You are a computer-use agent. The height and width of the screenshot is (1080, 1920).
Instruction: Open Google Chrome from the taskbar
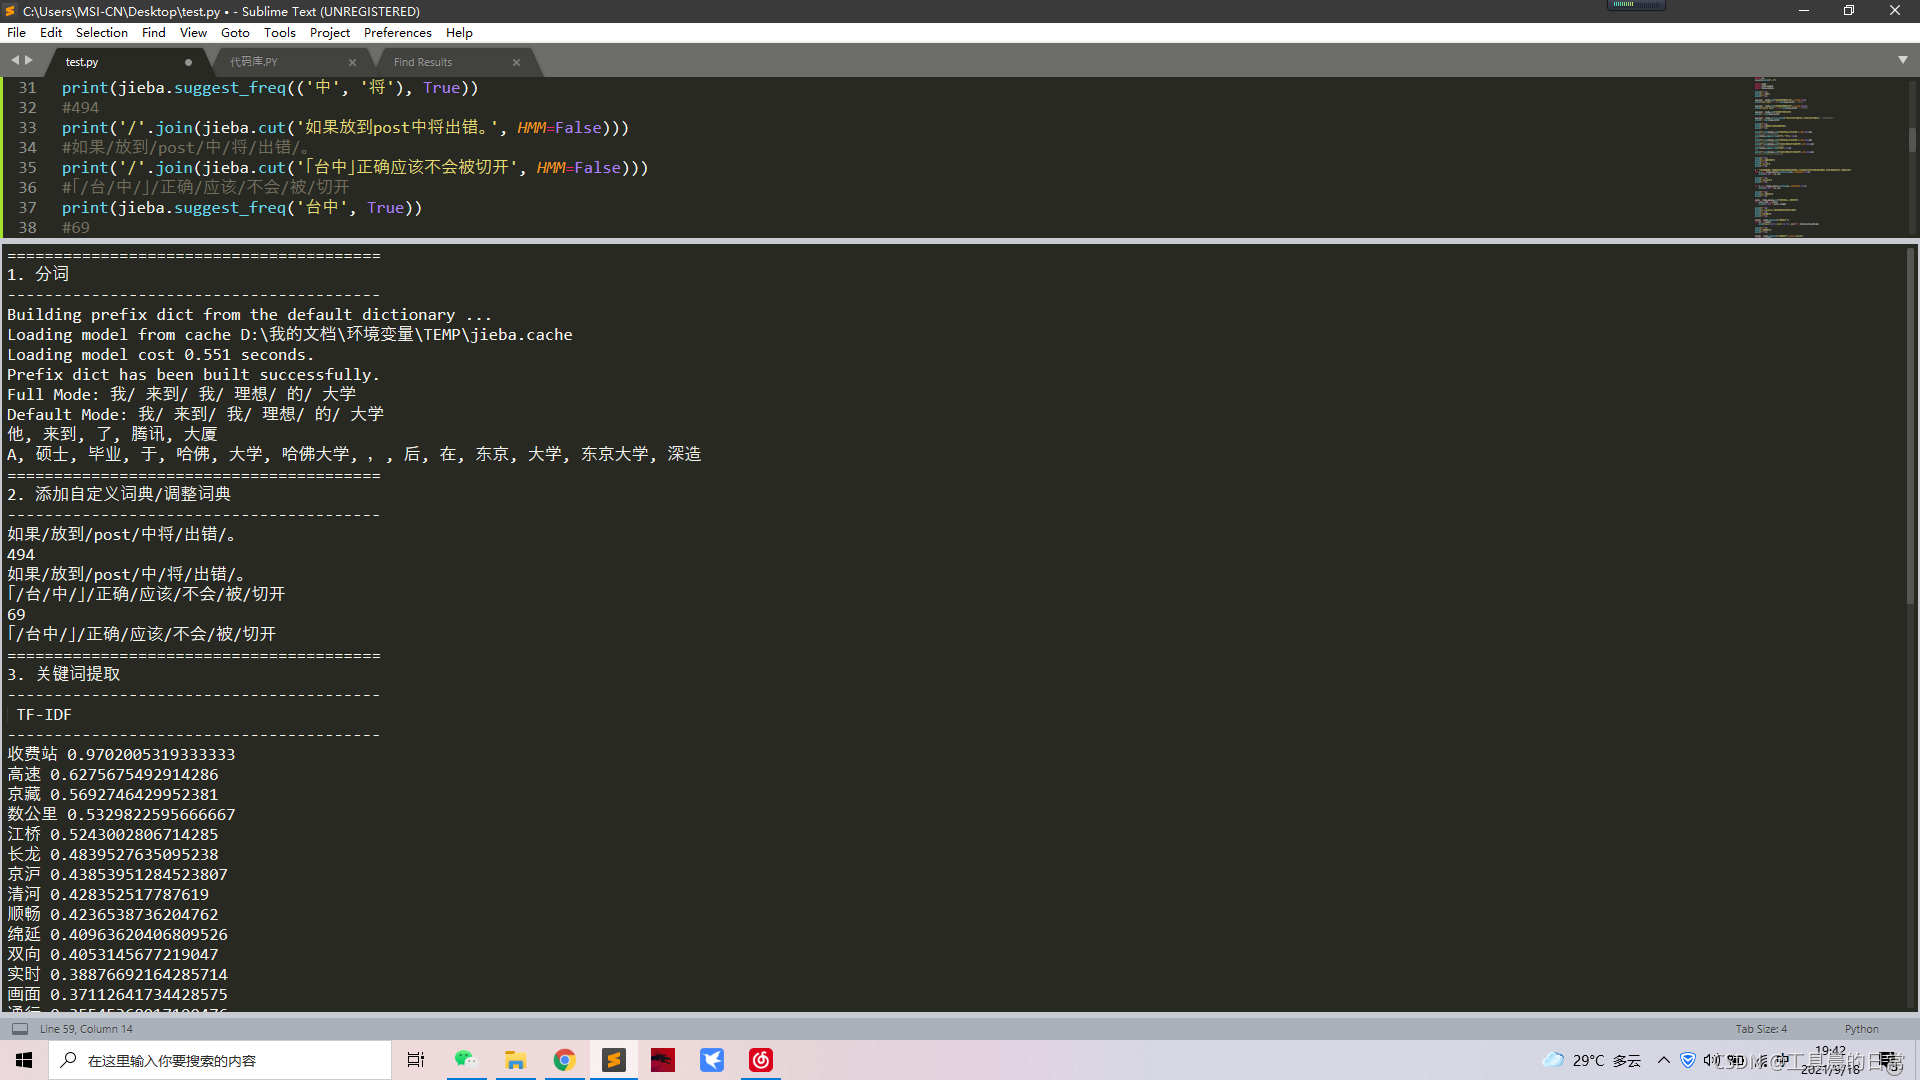coord(564,1060)
